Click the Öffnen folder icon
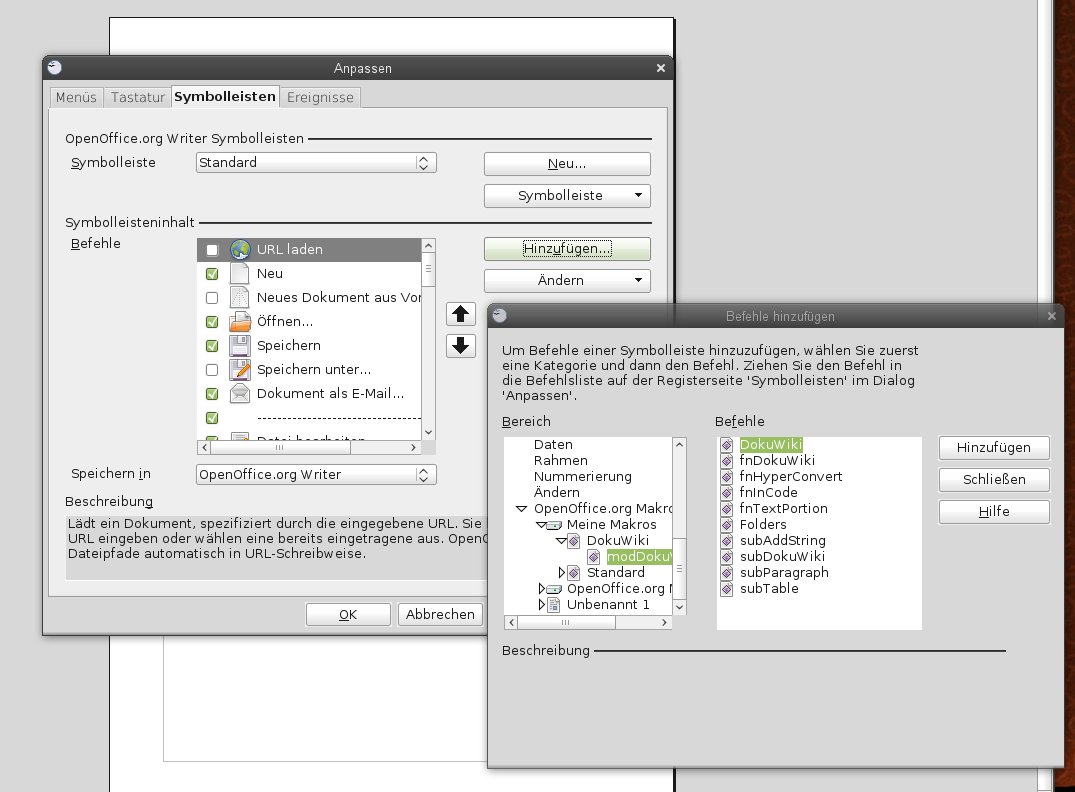The width and height of the screenshot is (1075, 792). 240,322
